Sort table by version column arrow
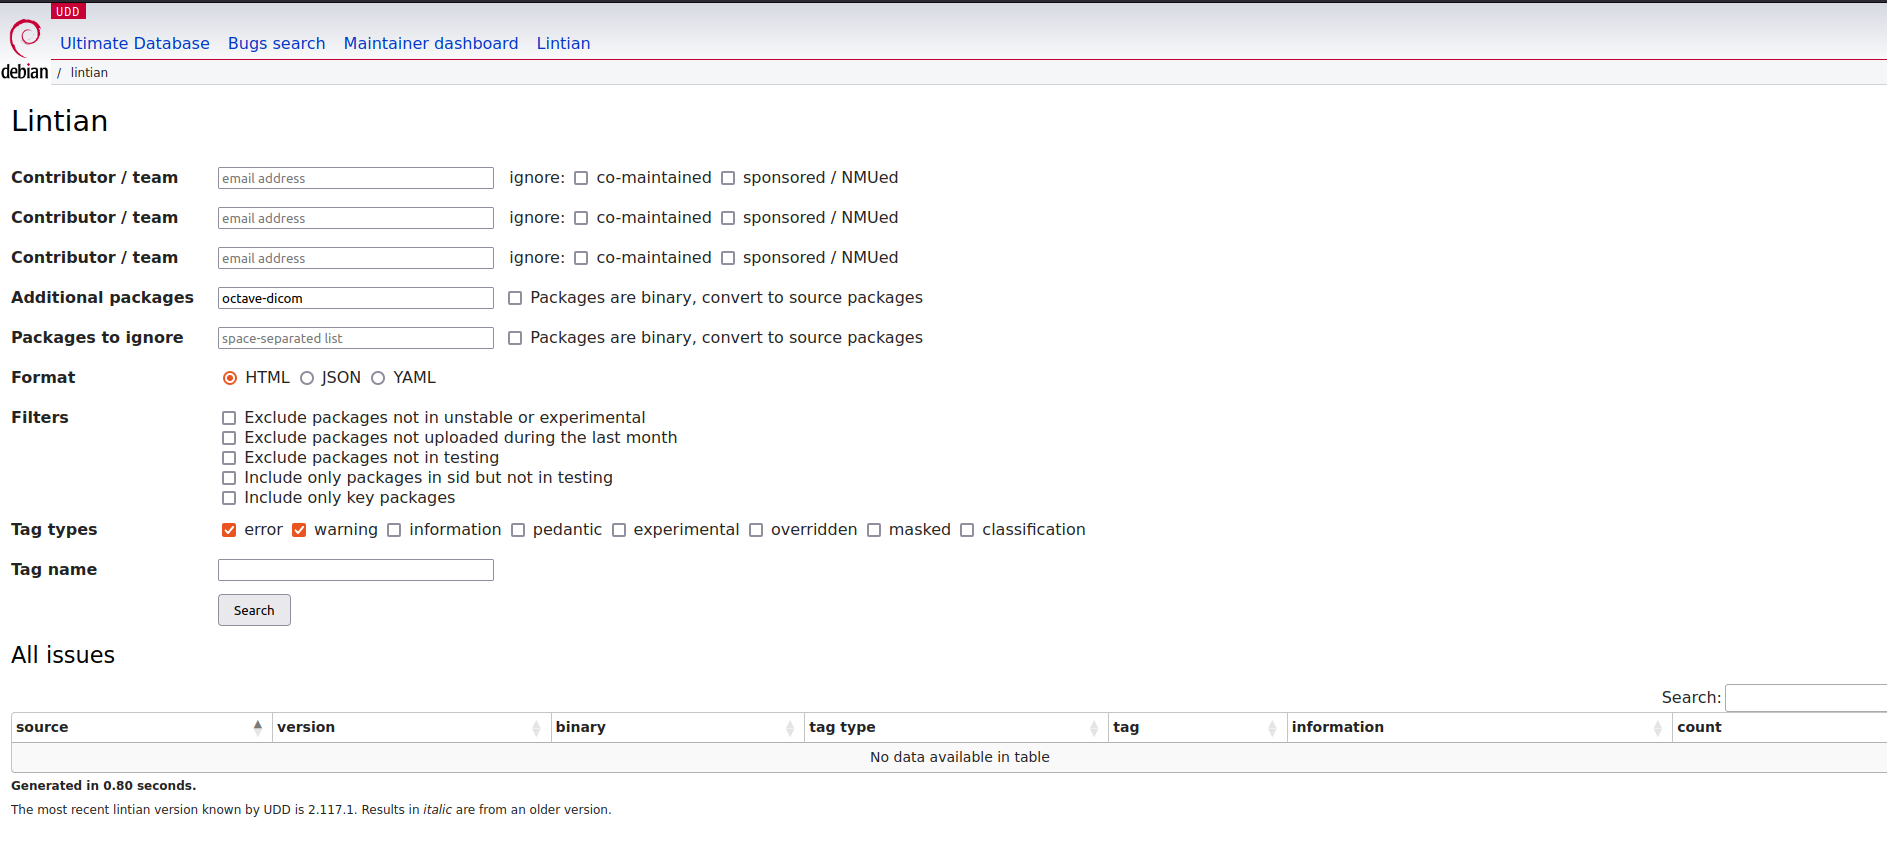This screenshot has width=1887, height=853. click(536, 728)
